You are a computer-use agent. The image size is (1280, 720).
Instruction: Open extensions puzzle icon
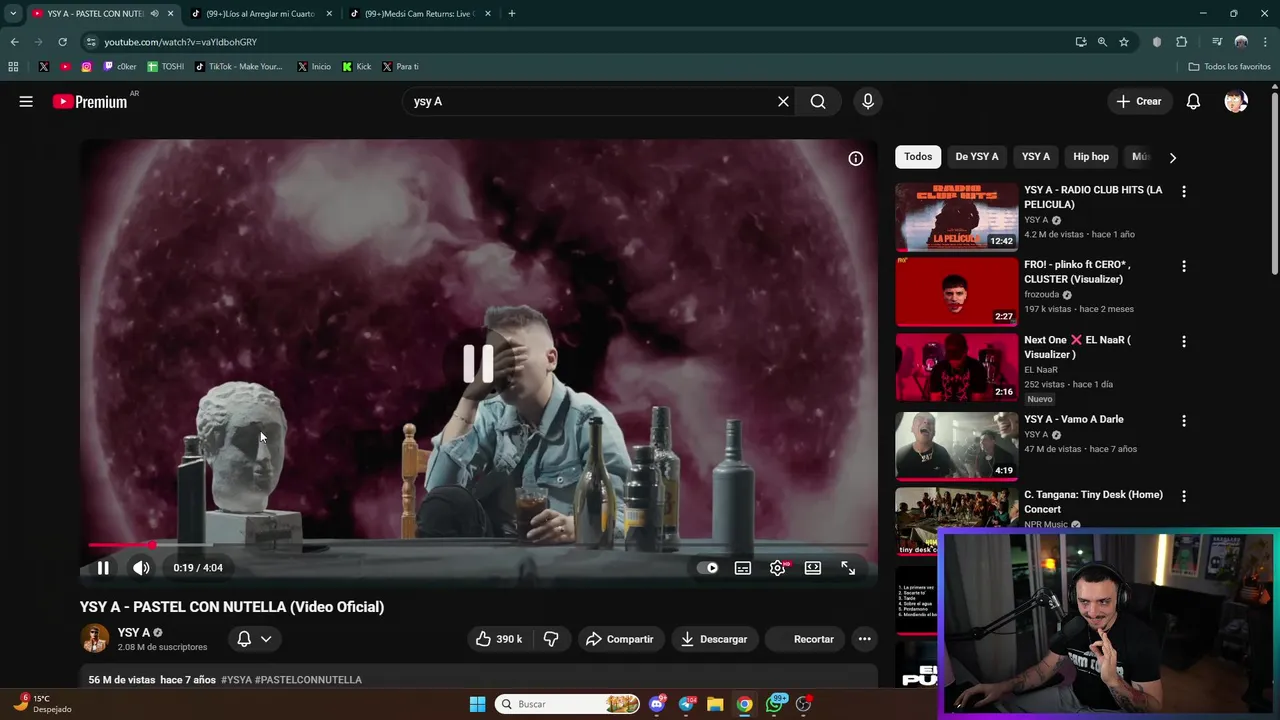point(1182,42)
